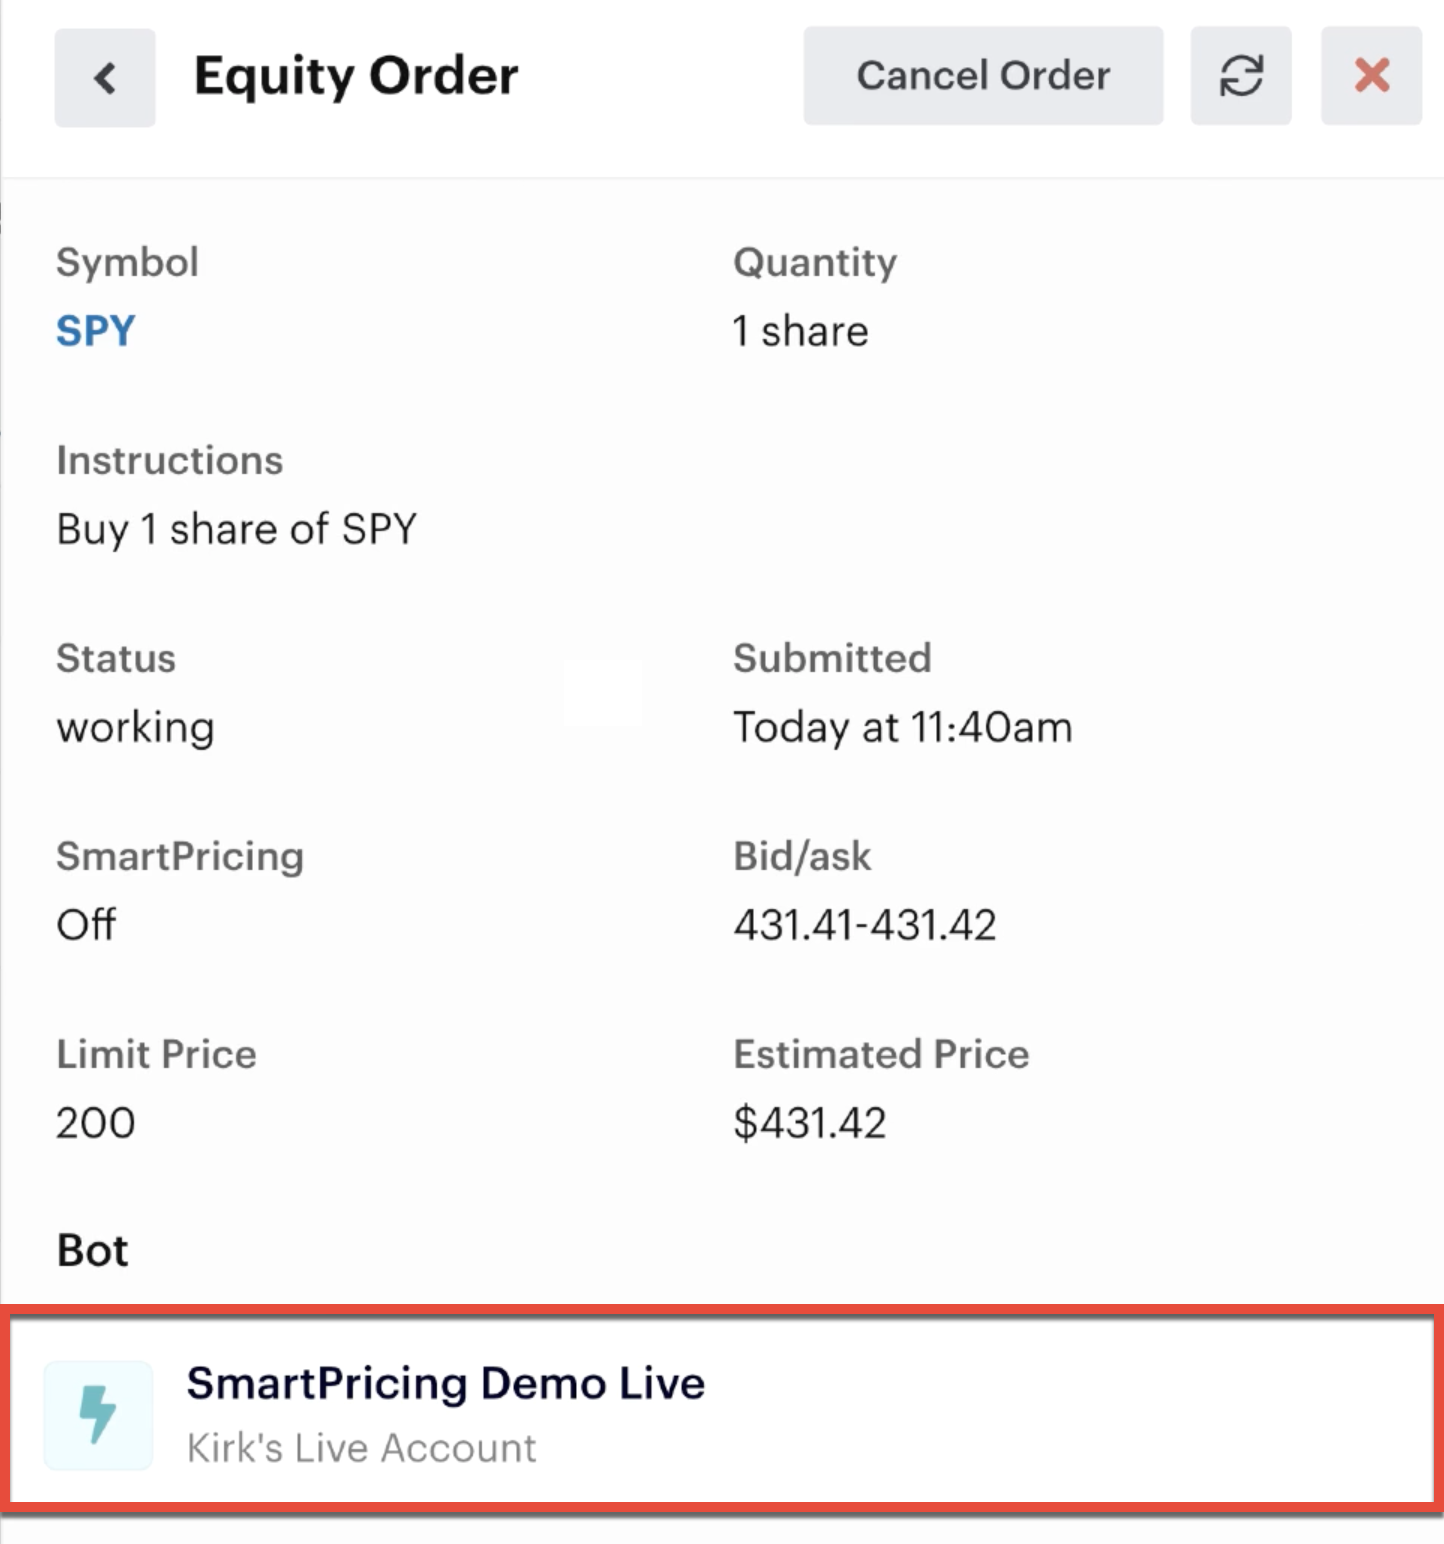This screenshot has height=1544, width=1444.
Task: Select the 'Buy 1 share of SPY' instruction
Action: click(236, 529)
